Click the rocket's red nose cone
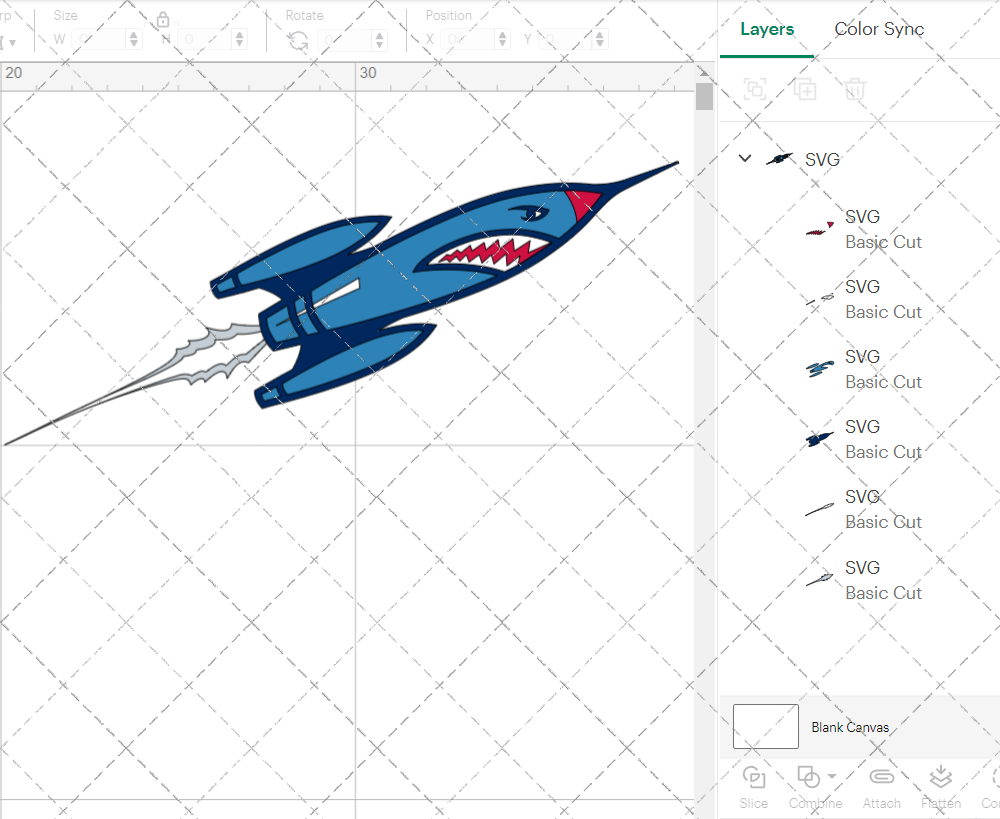The image size is (1000, 819). click(x=582, y=203)
